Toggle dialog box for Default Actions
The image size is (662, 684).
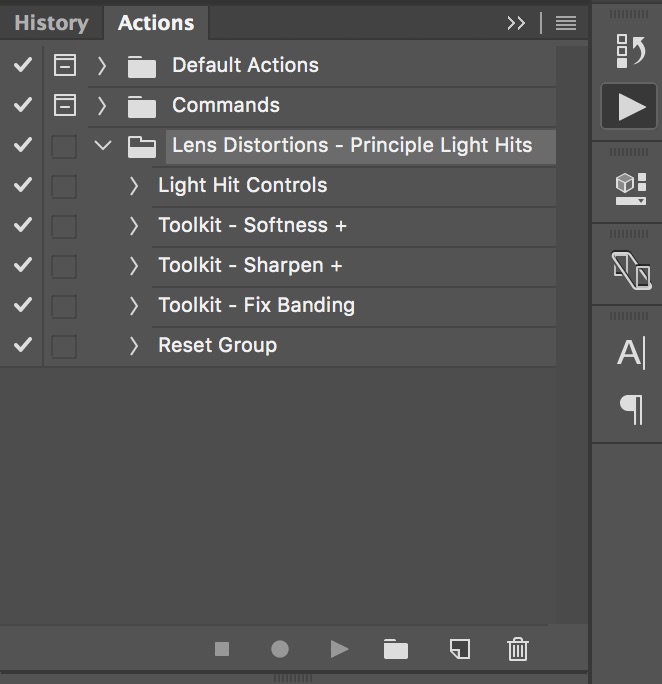tap(65, 65)
